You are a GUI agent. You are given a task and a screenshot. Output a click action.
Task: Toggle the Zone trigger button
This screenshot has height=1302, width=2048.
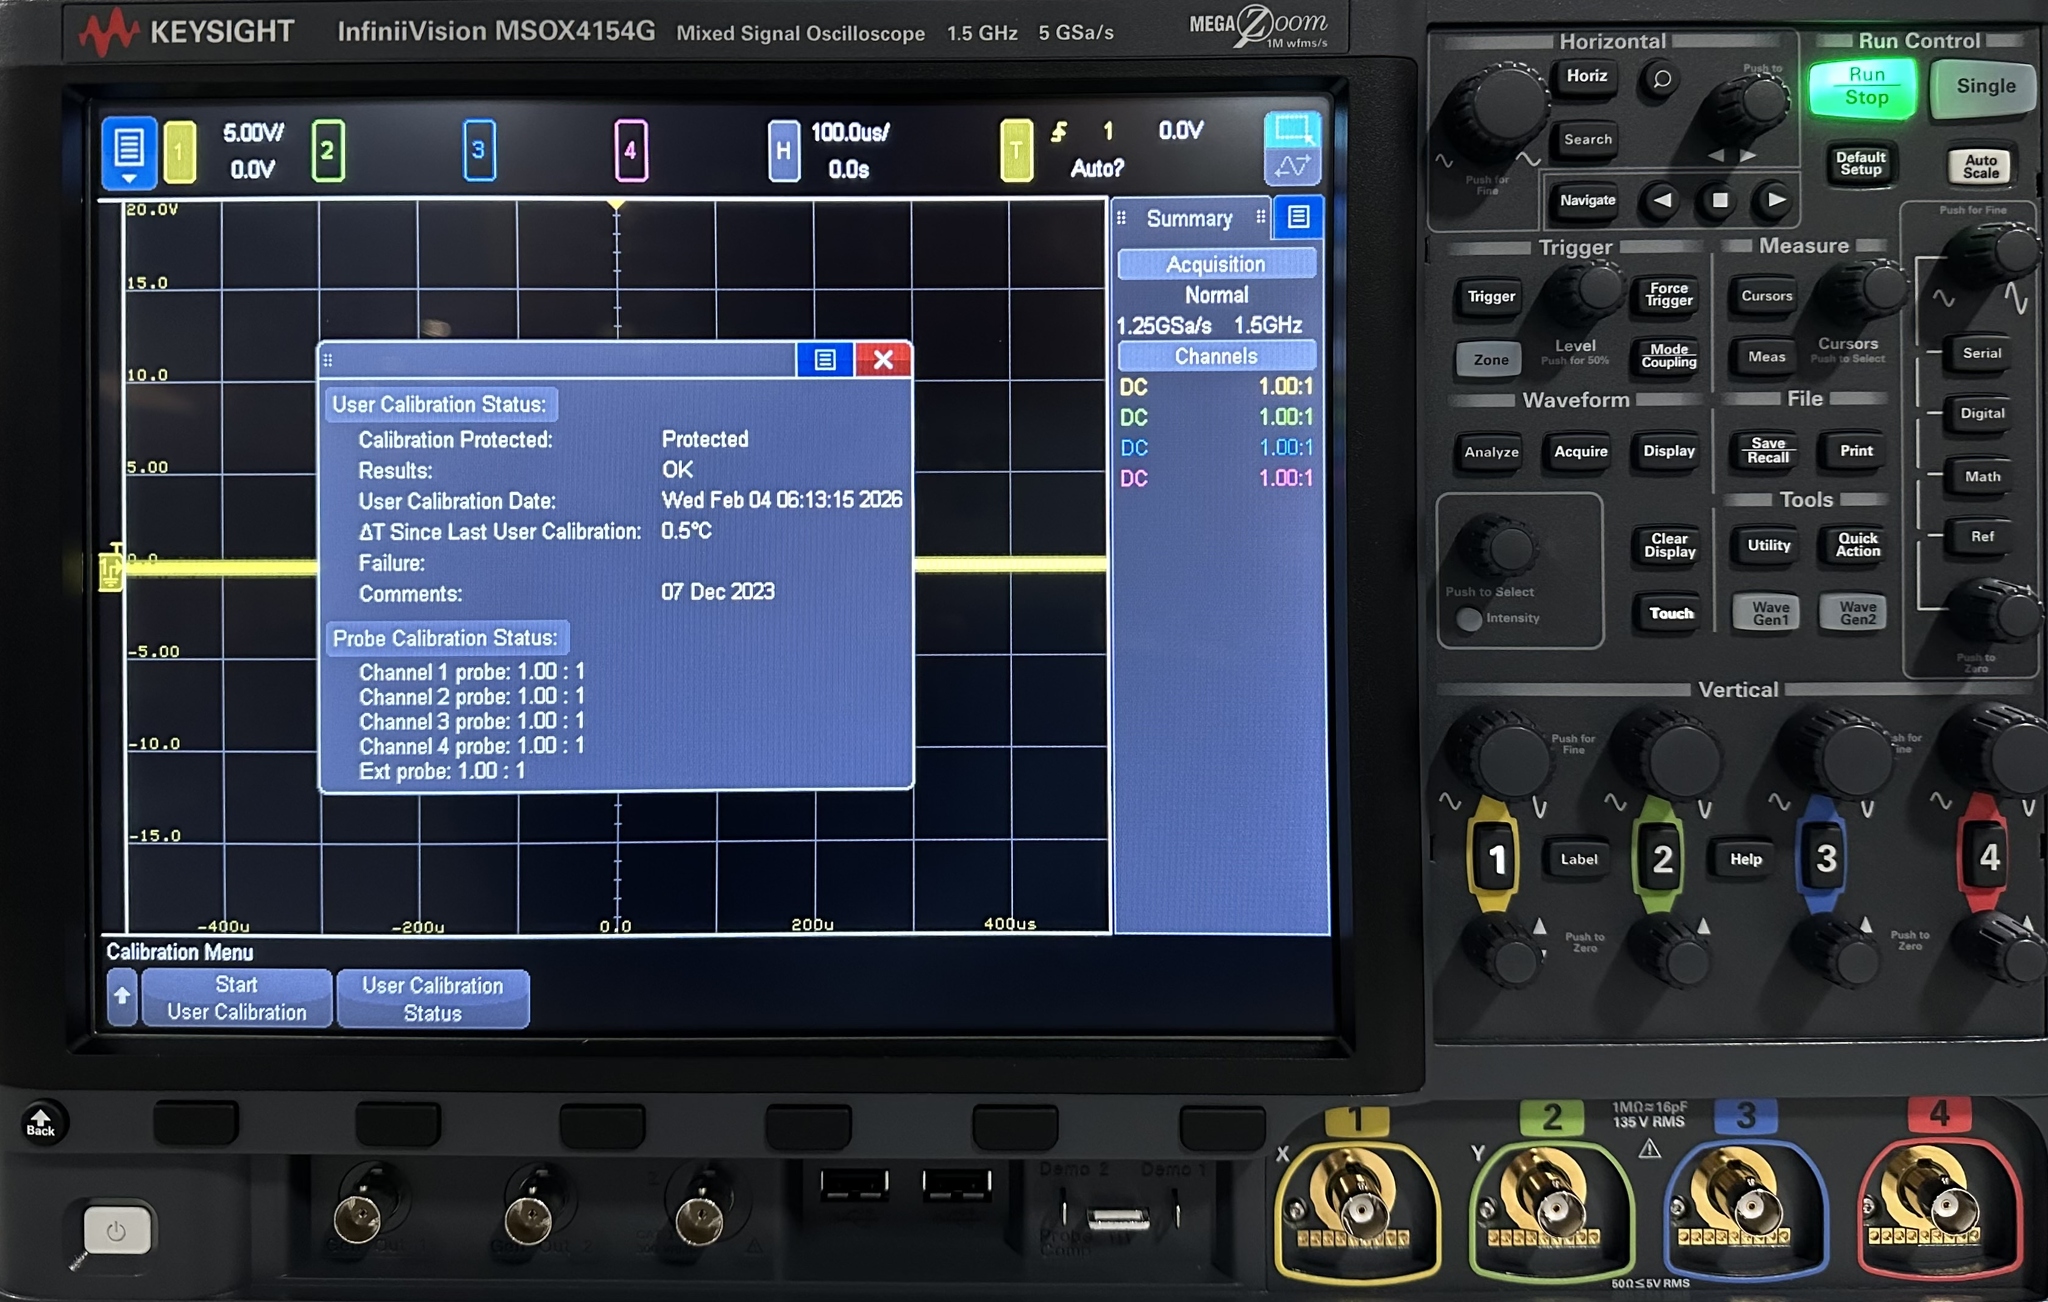[1489, 360]
